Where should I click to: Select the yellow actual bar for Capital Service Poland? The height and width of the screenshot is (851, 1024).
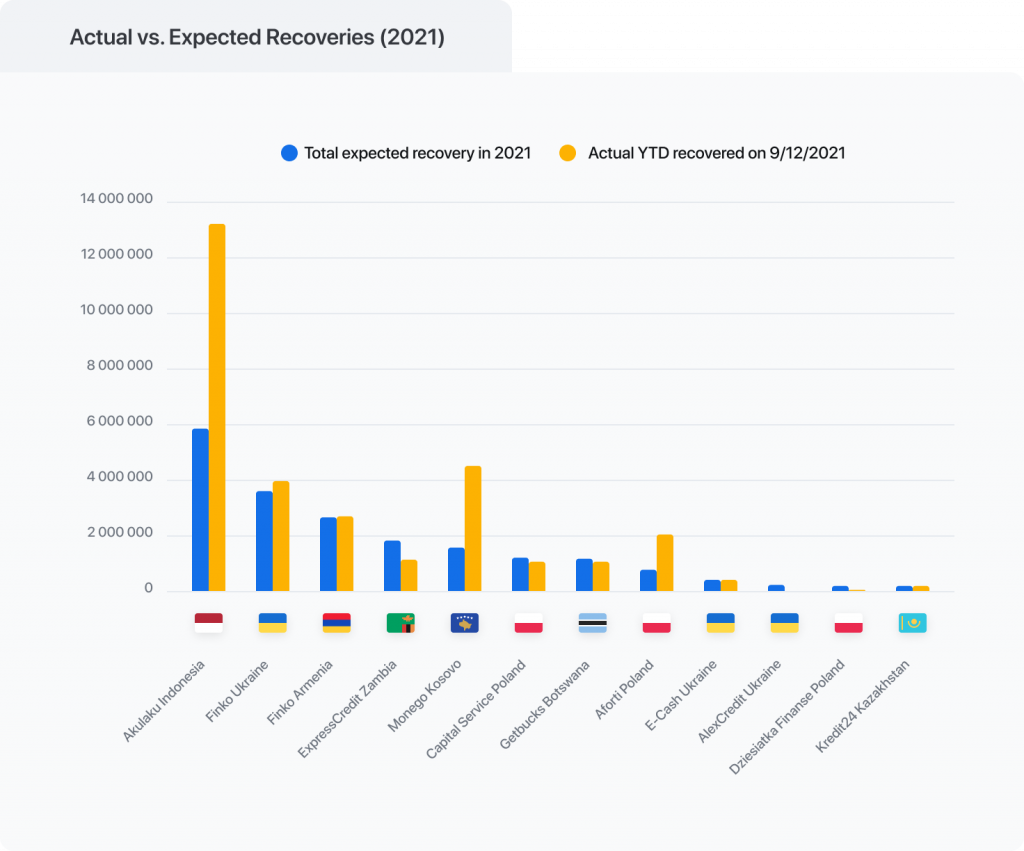click(537, 577)
